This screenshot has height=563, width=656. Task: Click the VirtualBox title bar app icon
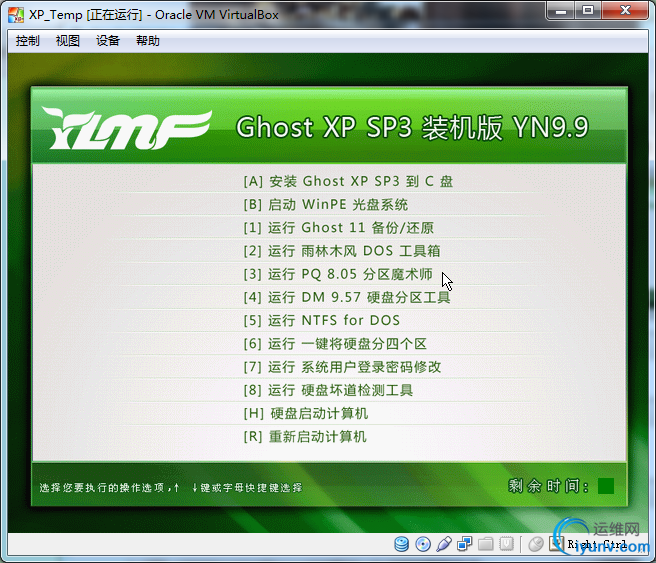coord(16,15)
